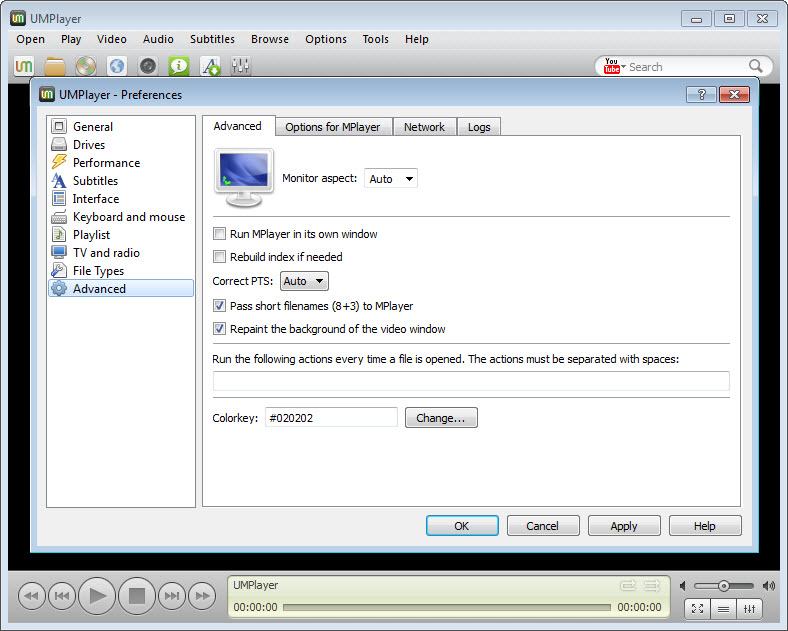The image size is (788, 631).
Task: Open file using folder toolbar icon
Action: tap(55, 66)
